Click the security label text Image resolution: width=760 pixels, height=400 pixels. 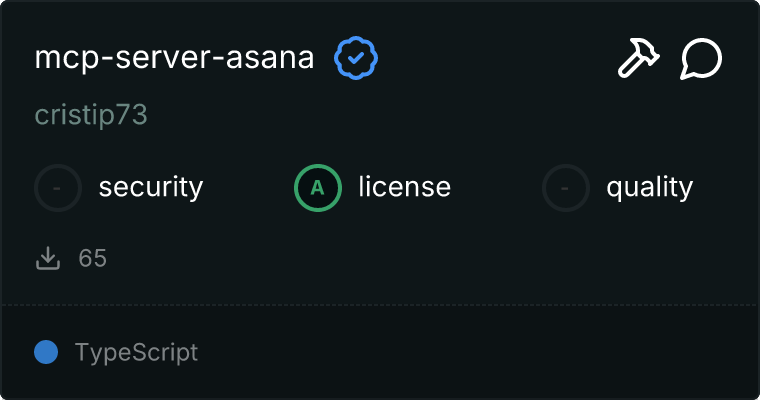(x=150, y=187)
